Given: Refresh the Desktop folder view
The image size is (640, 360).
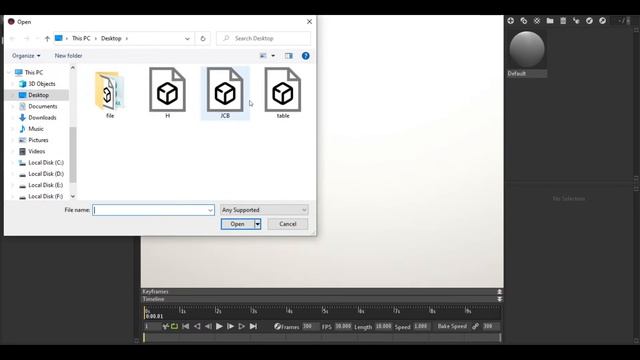Looking at the screenshot, I should click(x=203, y=38).
